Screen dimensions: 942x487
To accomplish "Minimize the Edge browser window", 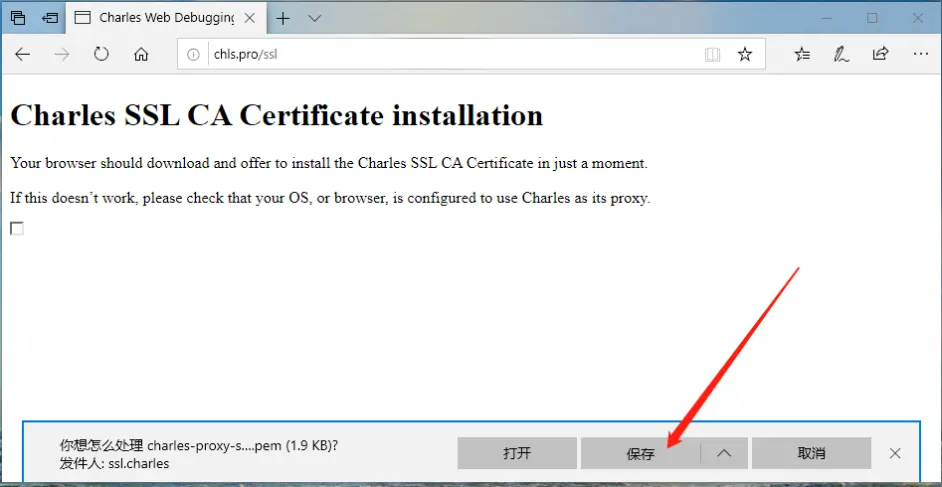I will [827, 18].
